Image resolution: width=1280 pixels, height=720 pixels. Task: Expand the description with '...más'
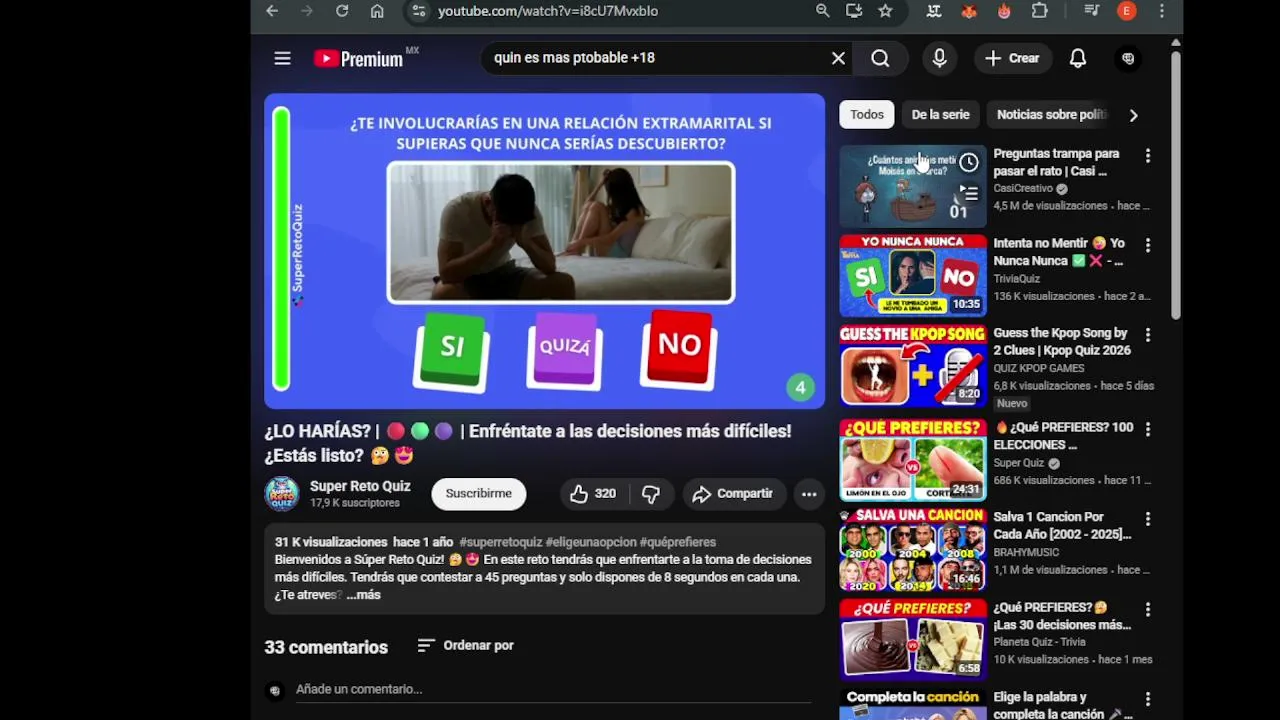point(364,594)
